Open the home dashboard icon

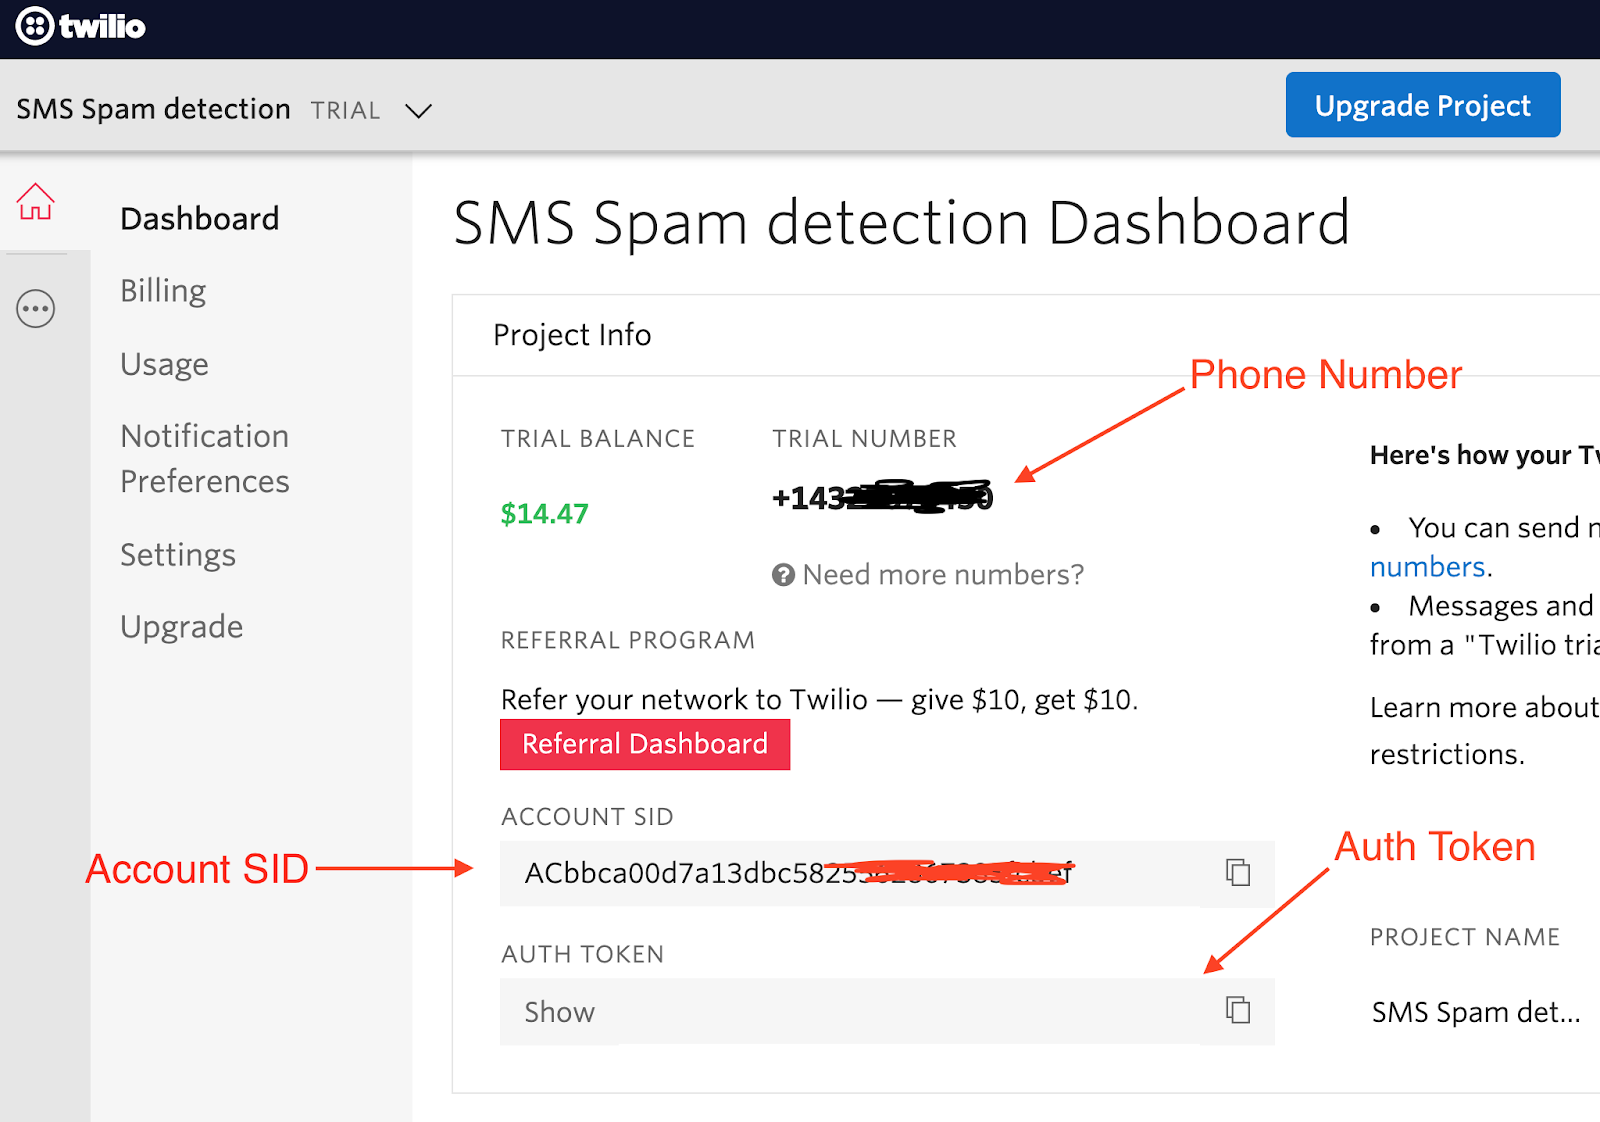(35, 201)
